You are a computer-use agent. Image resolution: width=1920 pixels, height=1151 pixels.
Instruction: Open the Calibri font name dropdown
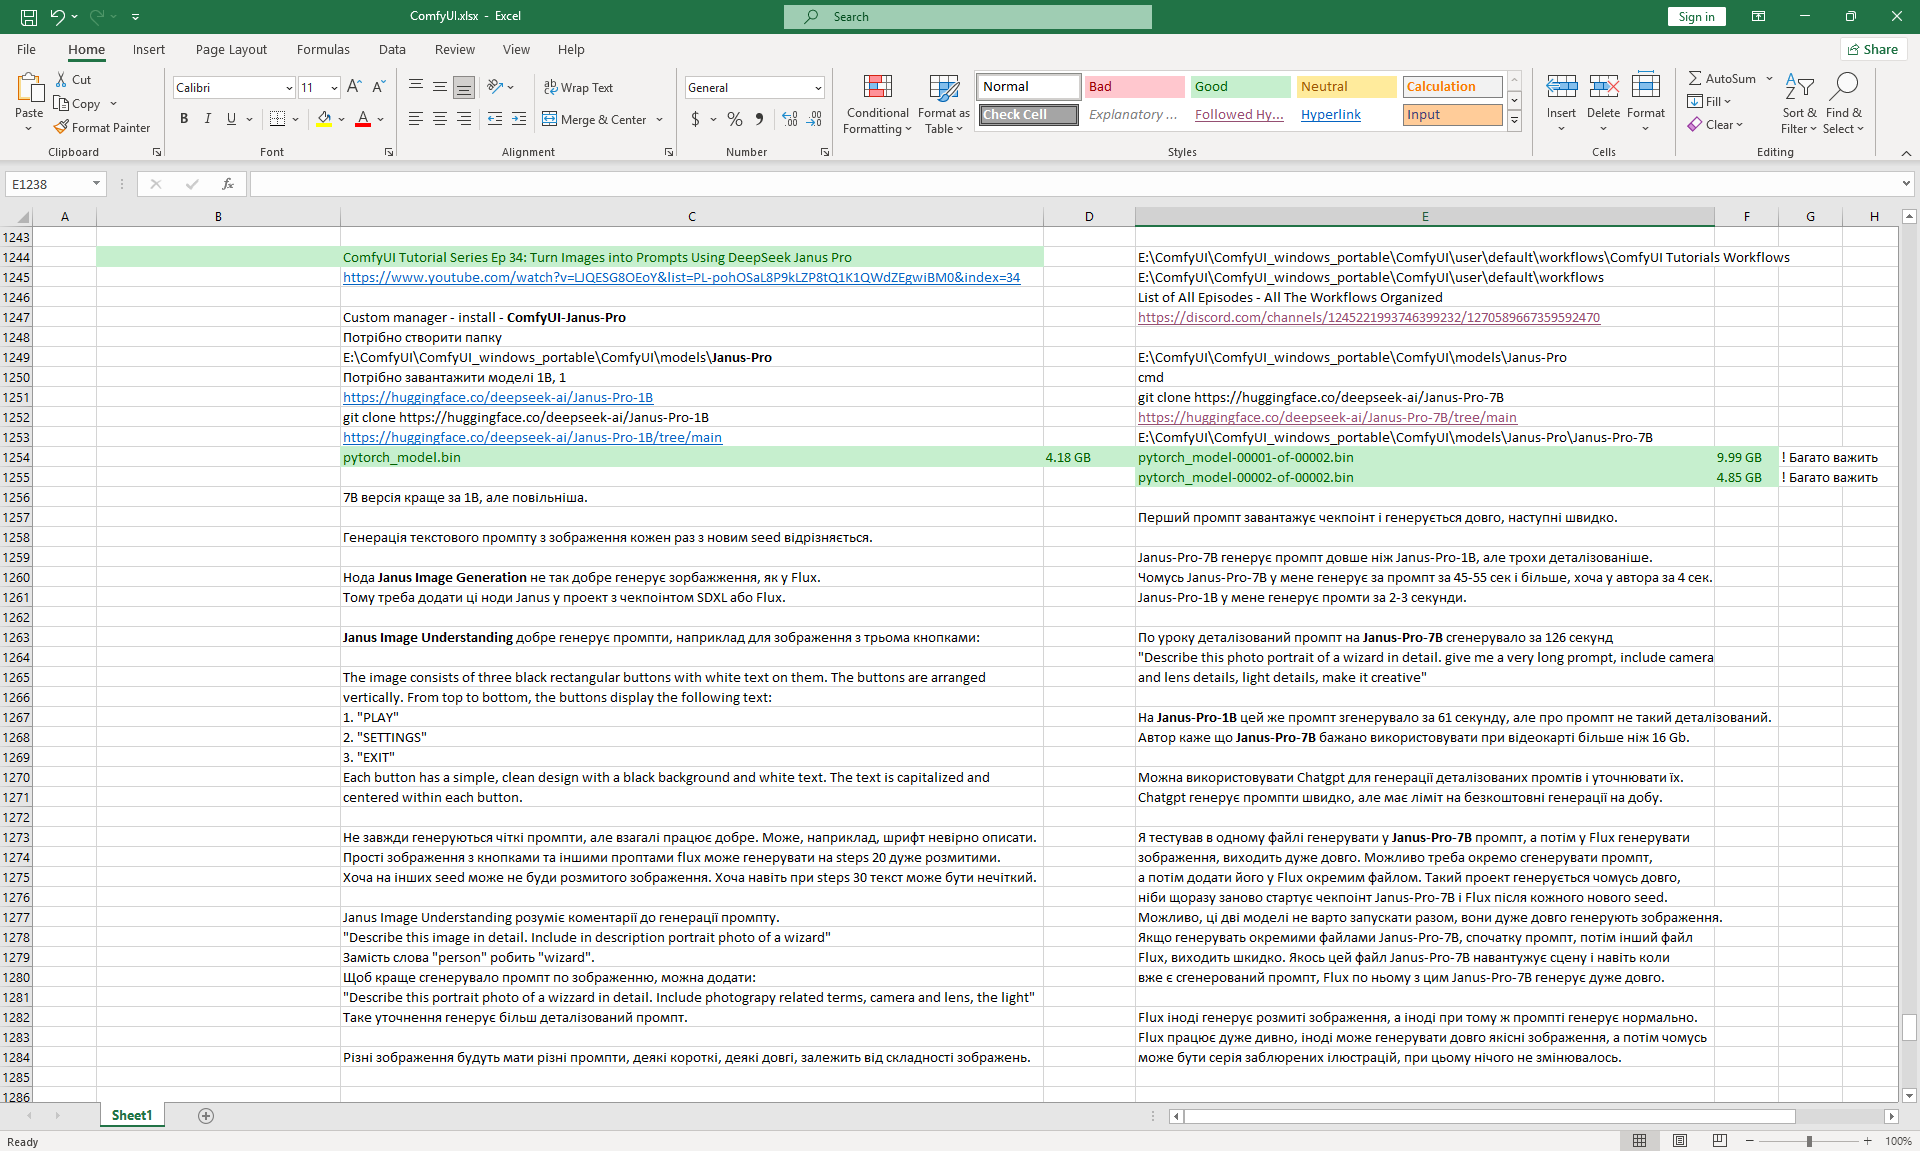point(289,88)
